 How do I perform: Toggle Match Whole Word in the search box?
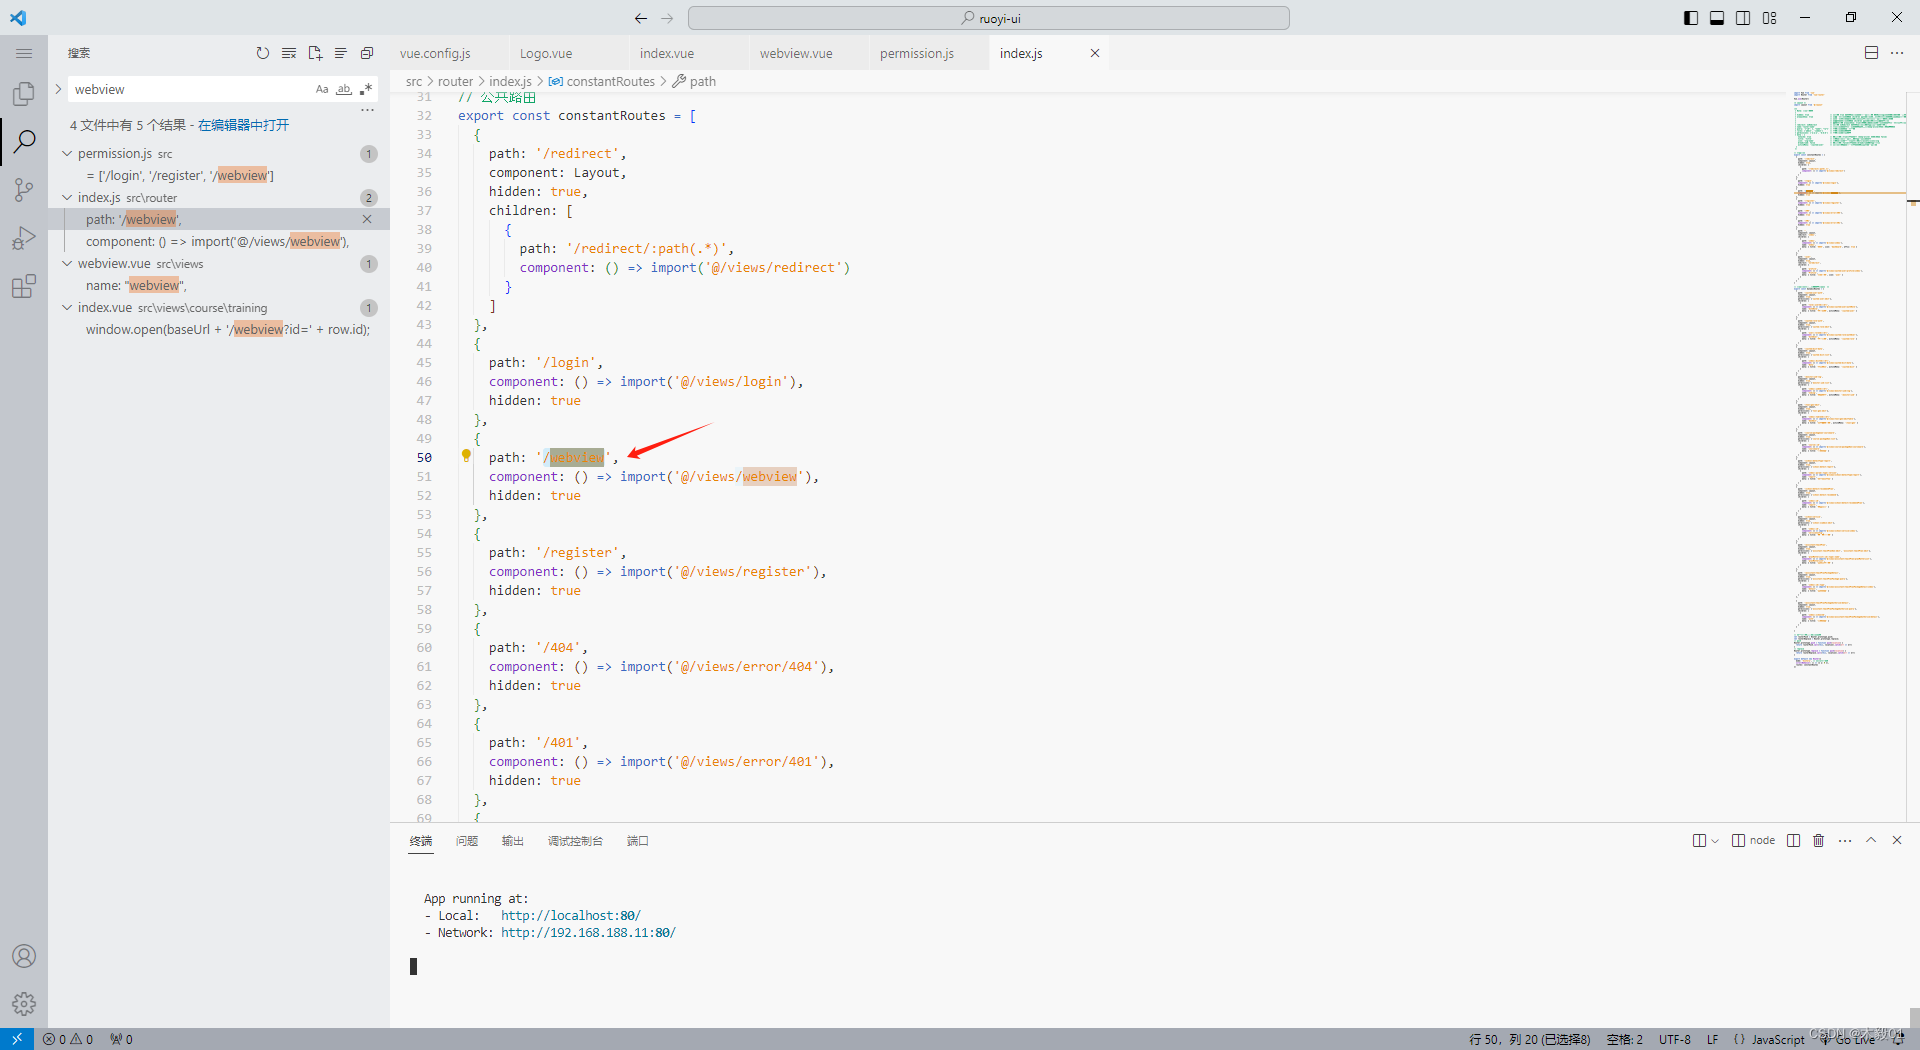pos(344,89)
